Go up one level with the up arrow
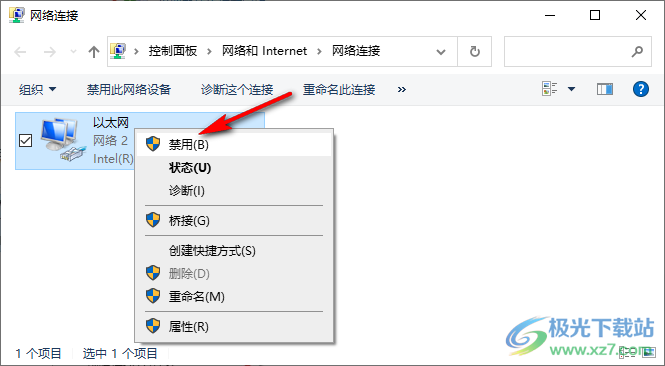Screen dimensions: 665x366 click(x=94, y=52)
